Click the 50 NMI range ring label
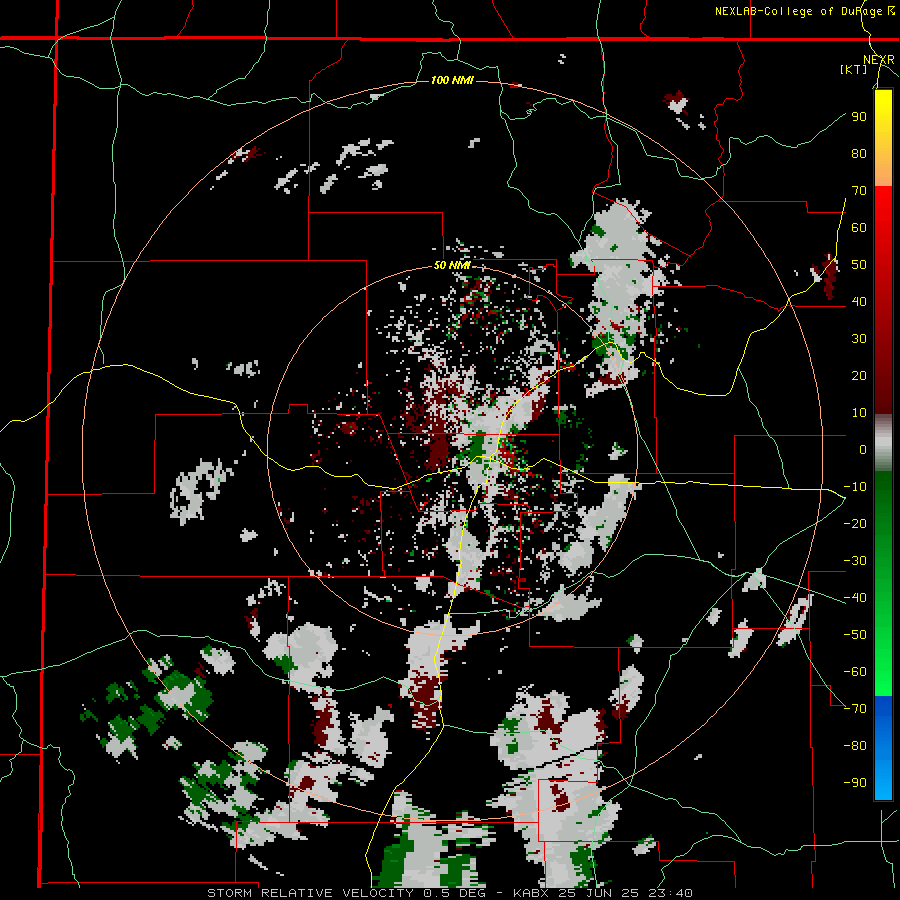 452,265
